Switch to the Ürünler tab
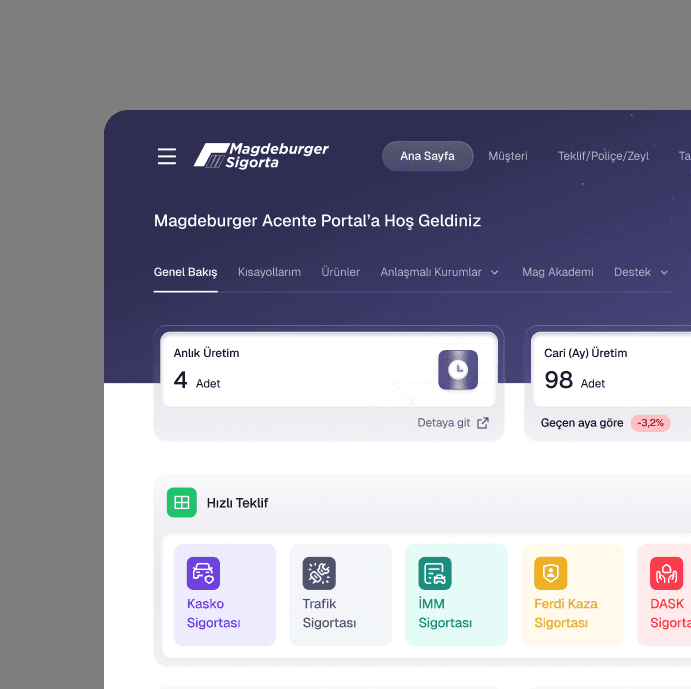Viewport: 691px width, 689px height. [341, 272]
